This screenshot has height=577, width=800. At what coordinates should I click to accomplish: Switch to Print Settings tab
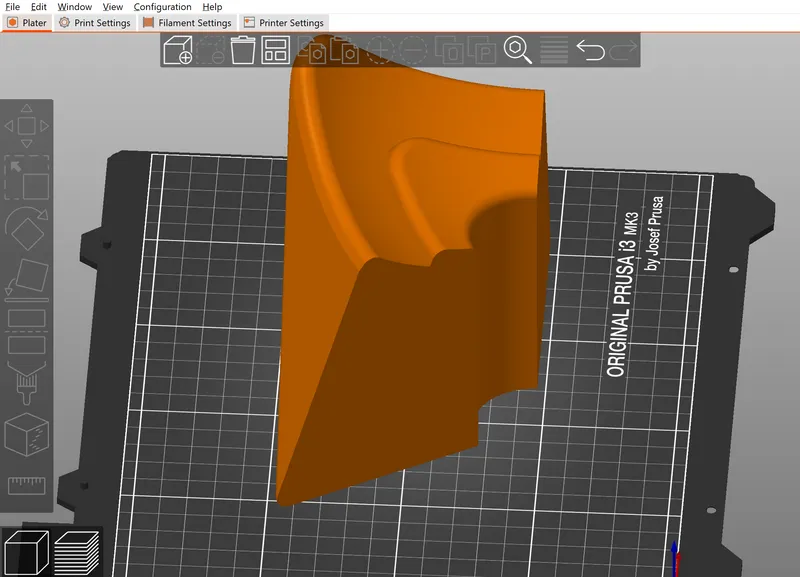pyautogui.click(x=95, y=23)
